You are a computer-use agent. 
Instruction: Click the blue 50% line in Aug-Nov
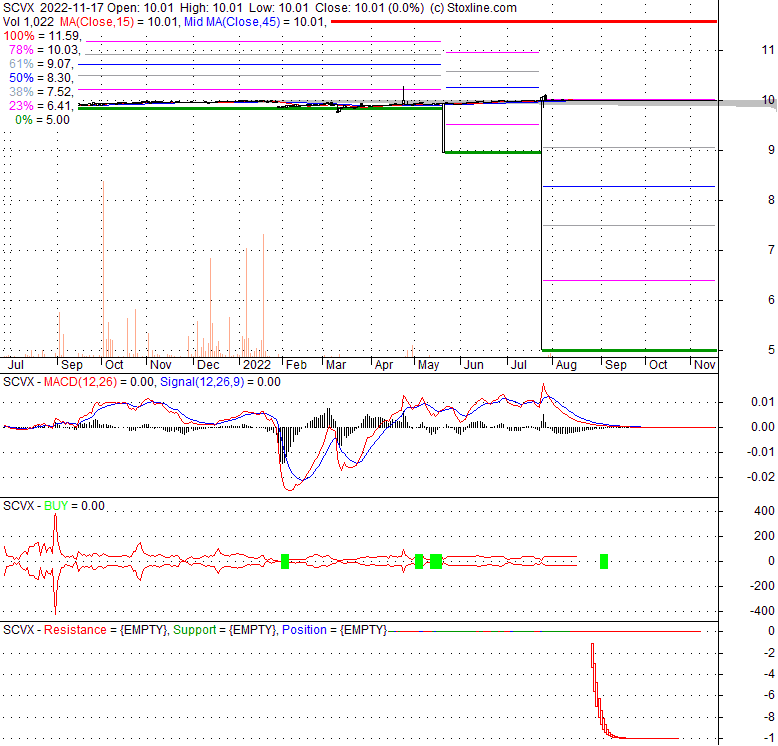(x=629, y=186)
